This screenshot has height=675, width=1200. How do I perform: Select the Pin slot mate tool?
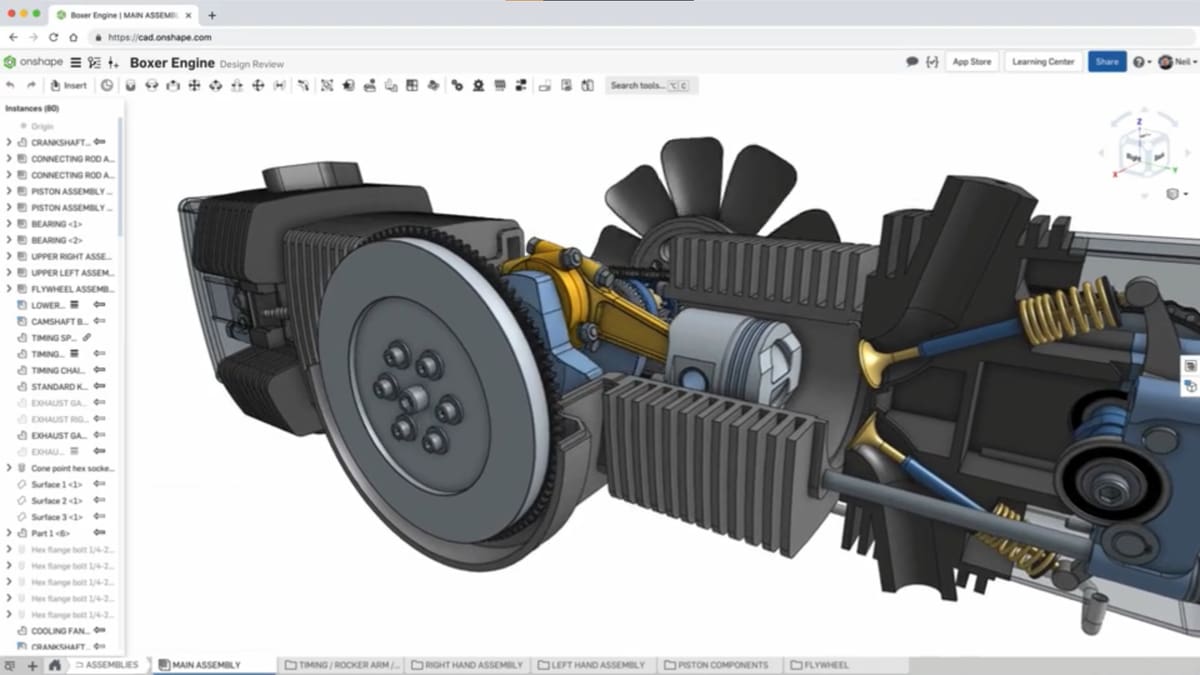point(237,86)
